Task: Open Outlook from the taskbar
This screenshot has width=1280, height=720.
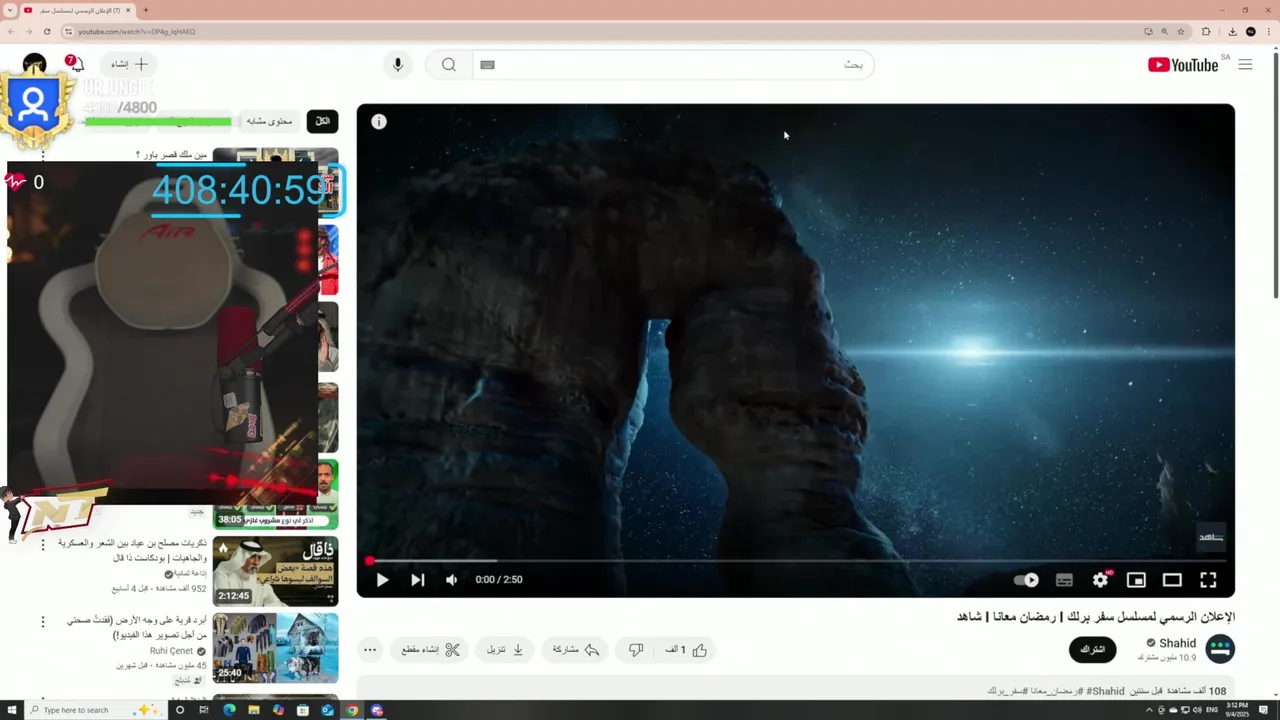Action: pos(327,710)
